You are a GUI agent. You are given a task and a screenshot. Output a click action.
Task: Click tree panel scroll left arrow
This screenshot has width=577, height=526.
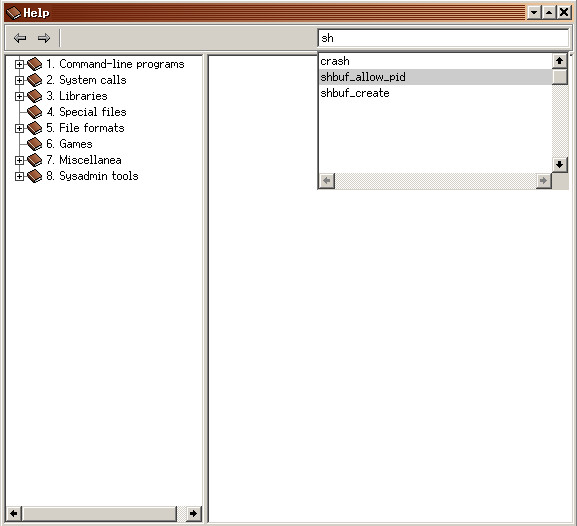point(14,513)
